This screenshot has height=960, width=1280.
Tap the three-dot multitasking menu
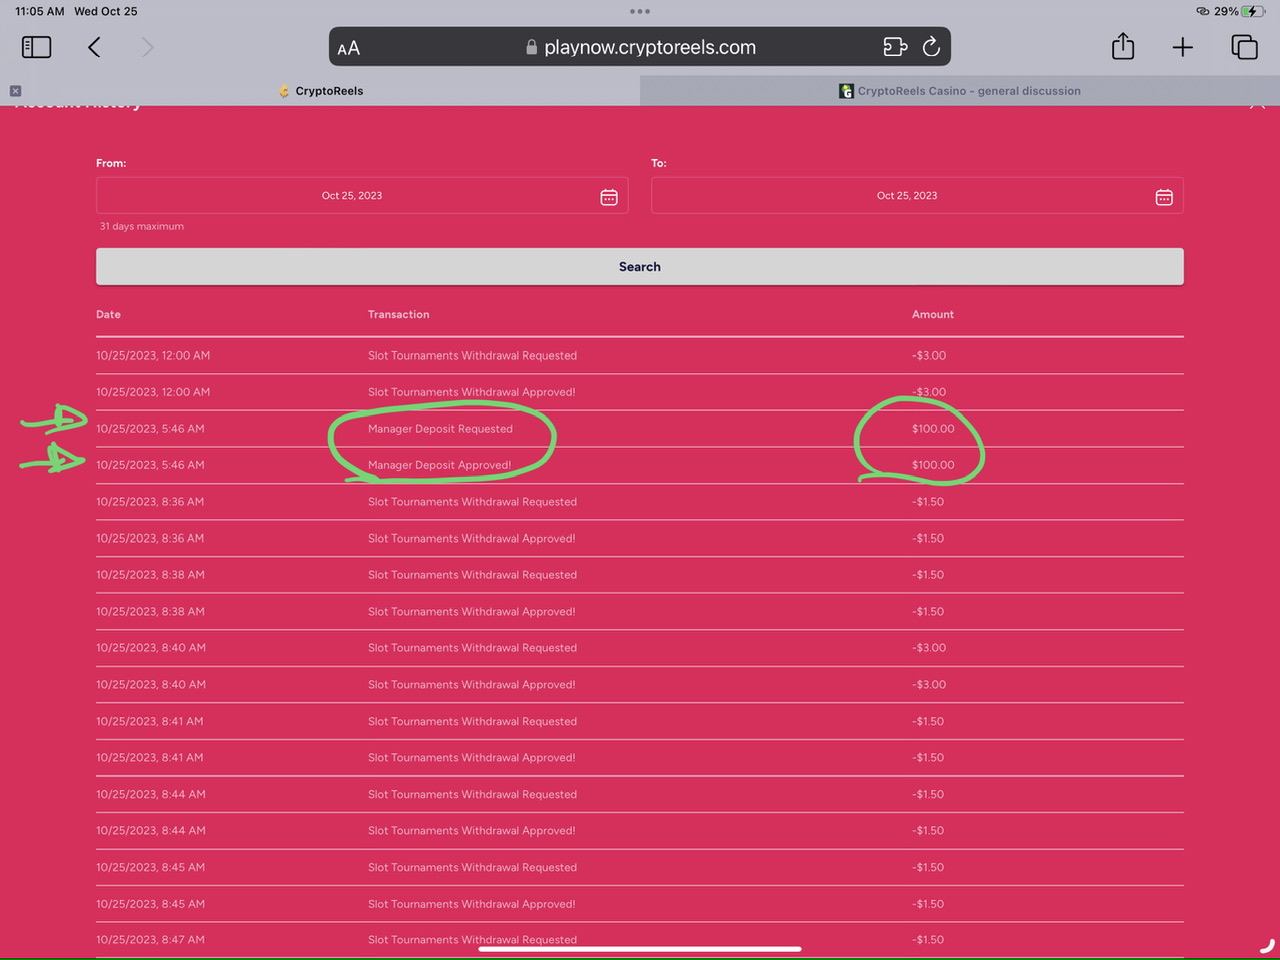640,12
